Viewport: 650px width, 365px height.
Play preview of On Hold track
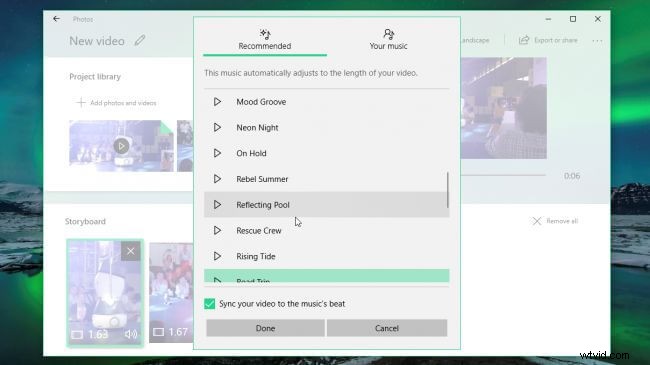(x=217, y=153)
